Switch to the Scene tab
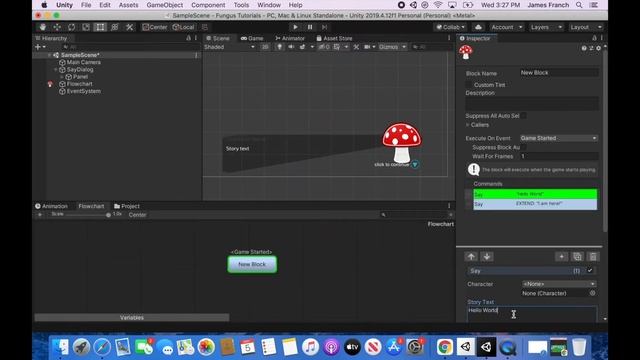Viewport: 640px width, 360px height. (218, 38)
